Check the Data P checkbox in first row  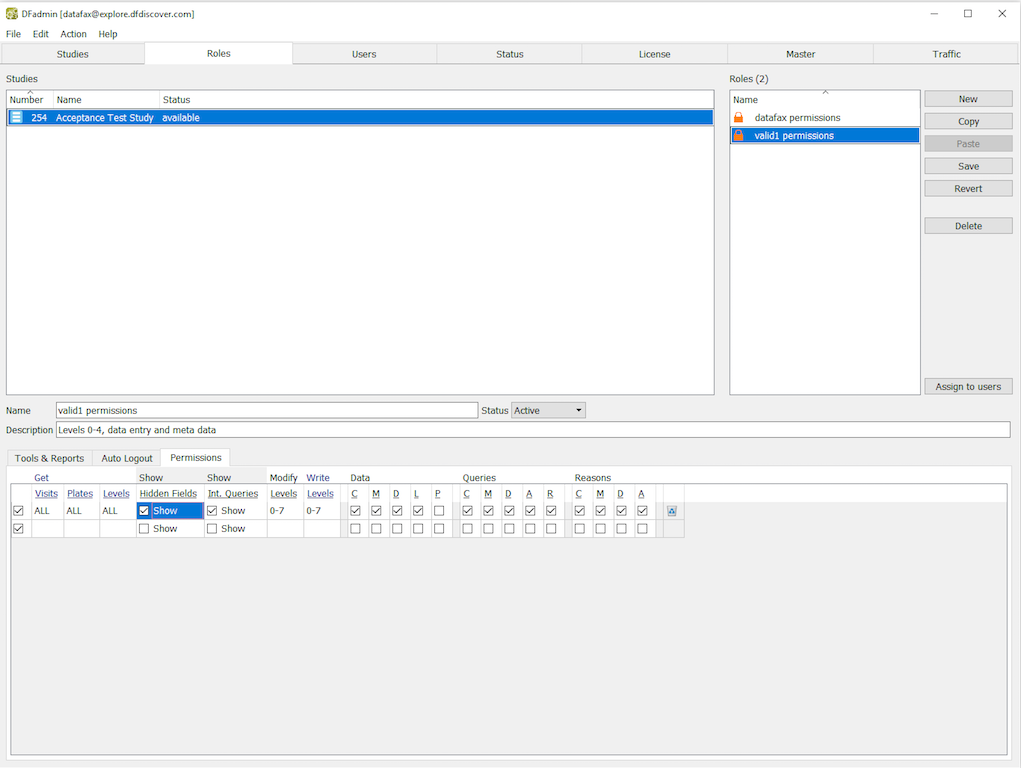pos(439,511)
